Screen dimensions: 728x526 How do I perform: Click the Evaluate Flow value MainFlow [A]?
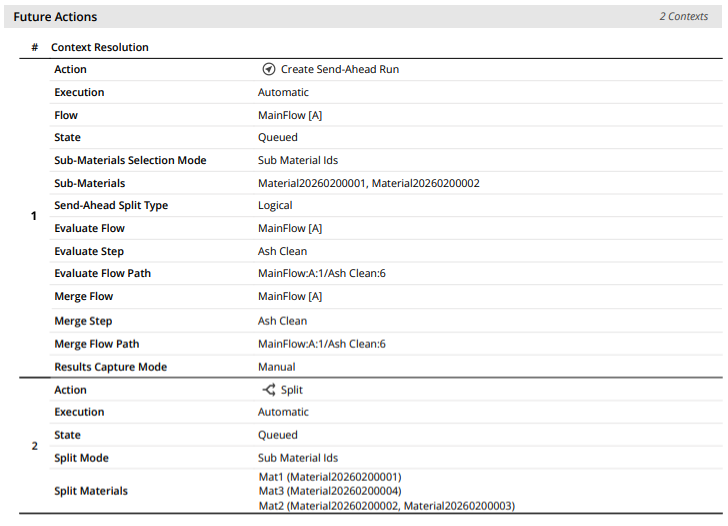290,228
